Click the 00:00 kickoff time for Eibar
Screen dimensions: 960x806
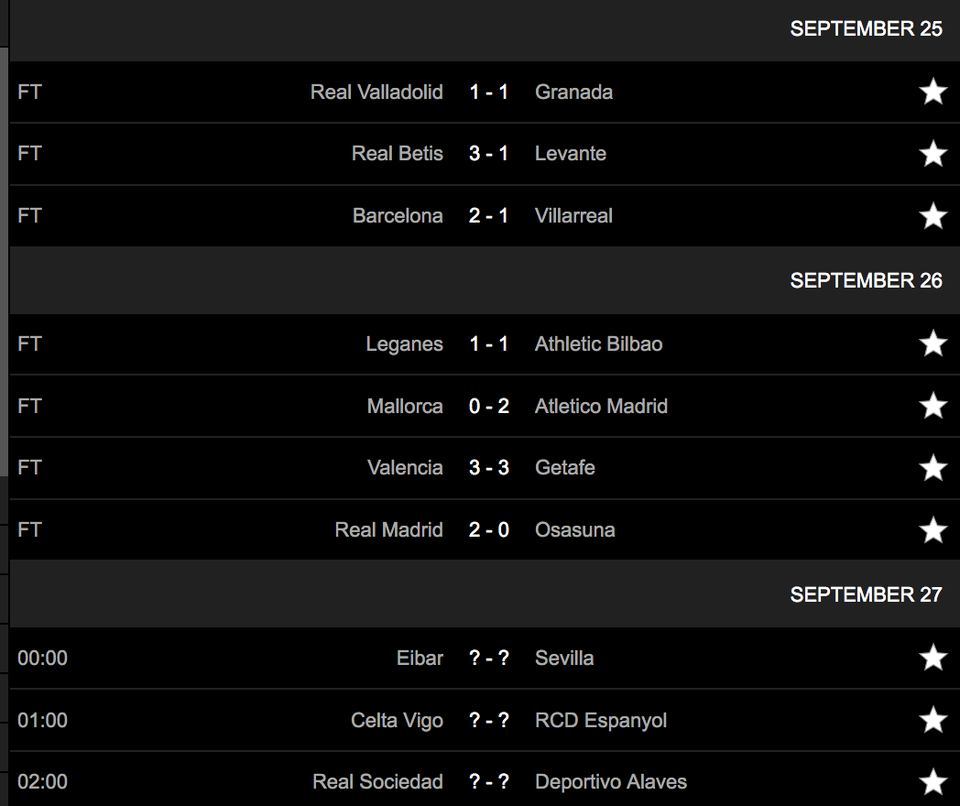(43, 658)
